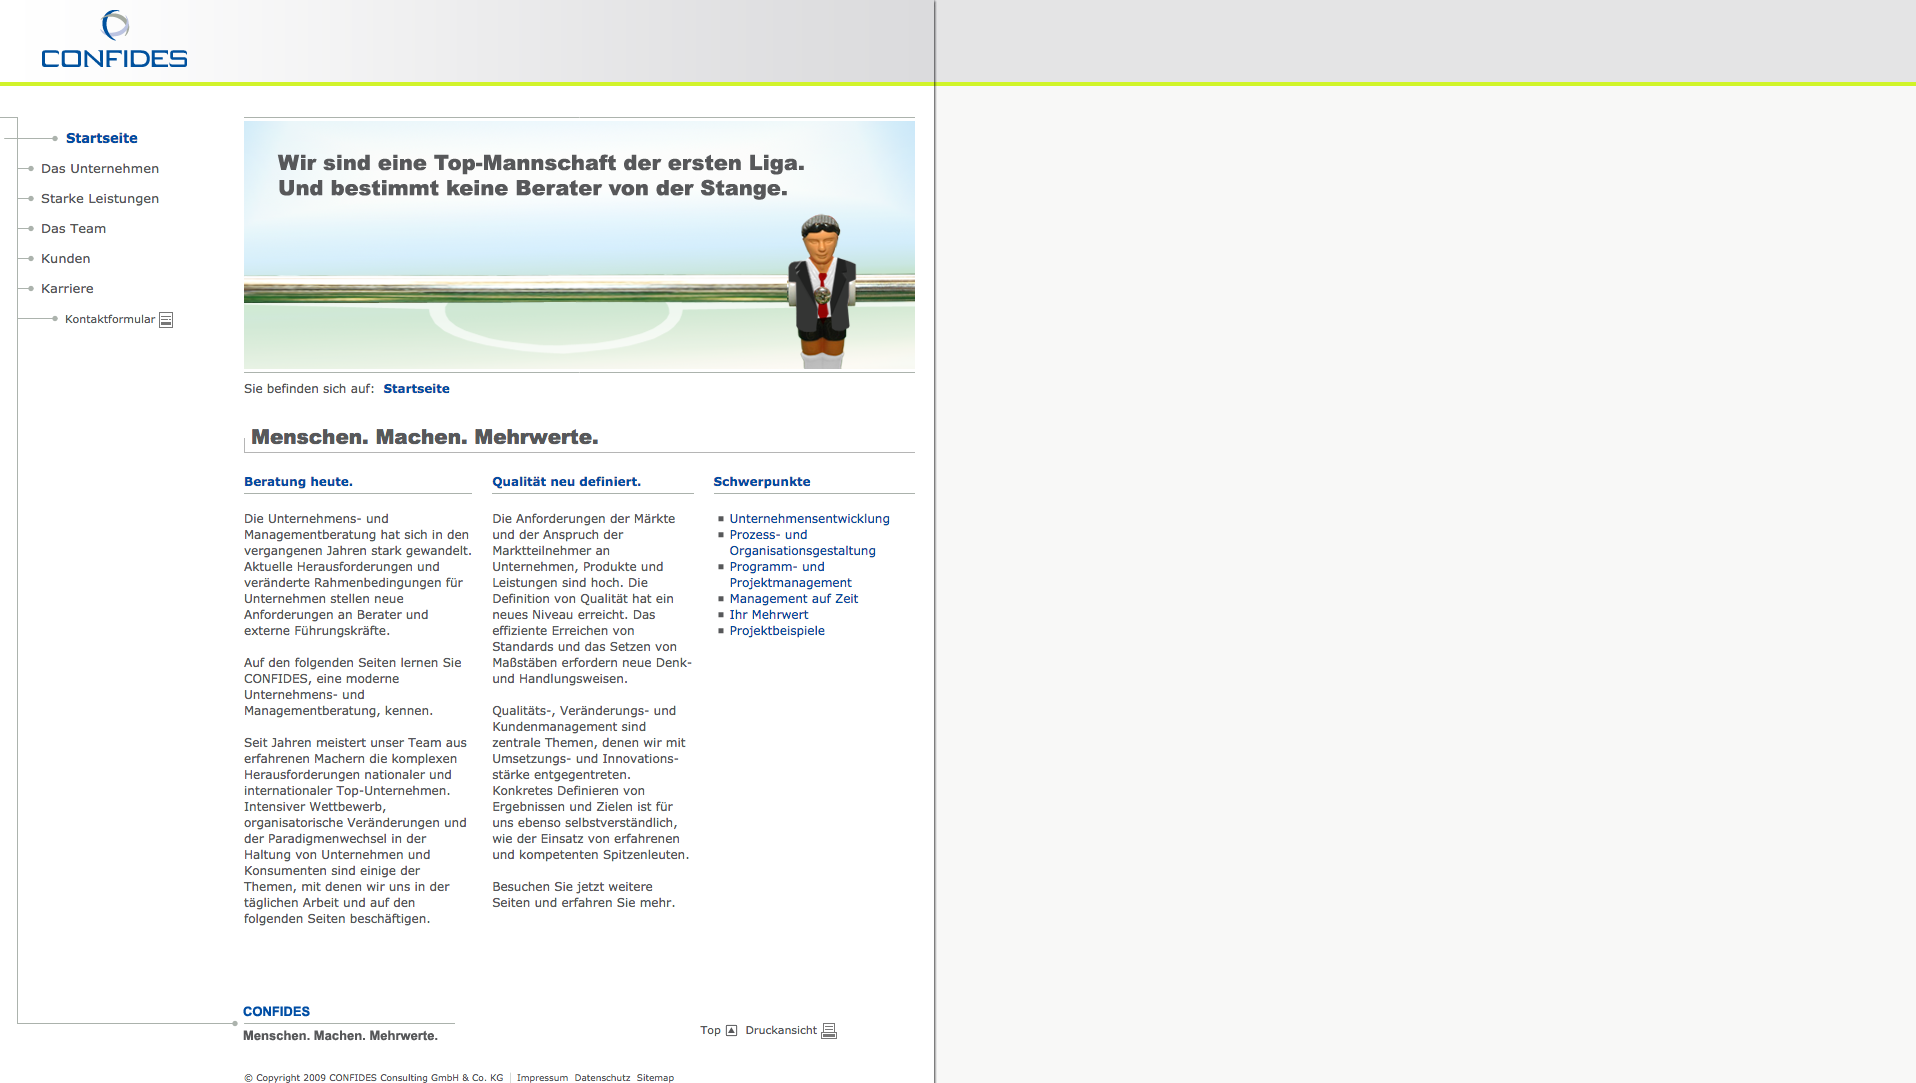Click the CONFIDES logo in header
Screen dimensions: 1916x1083
(114, 41)
